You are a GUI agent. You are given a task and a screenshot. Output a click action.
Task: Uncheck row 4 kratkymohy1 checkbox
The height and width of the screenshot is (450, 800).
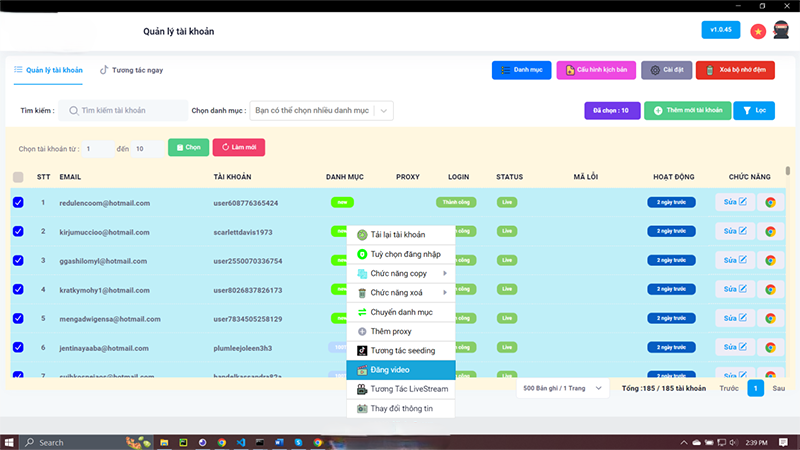click(x=18, y=290)
